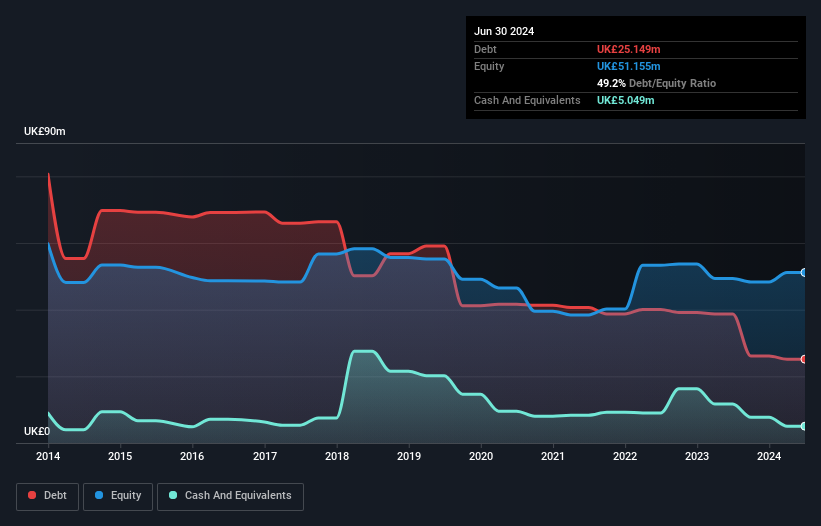Click the 2024 x-axis label
Image resolution: width=821 pixels, height=526 pixels.
(769, 456)
